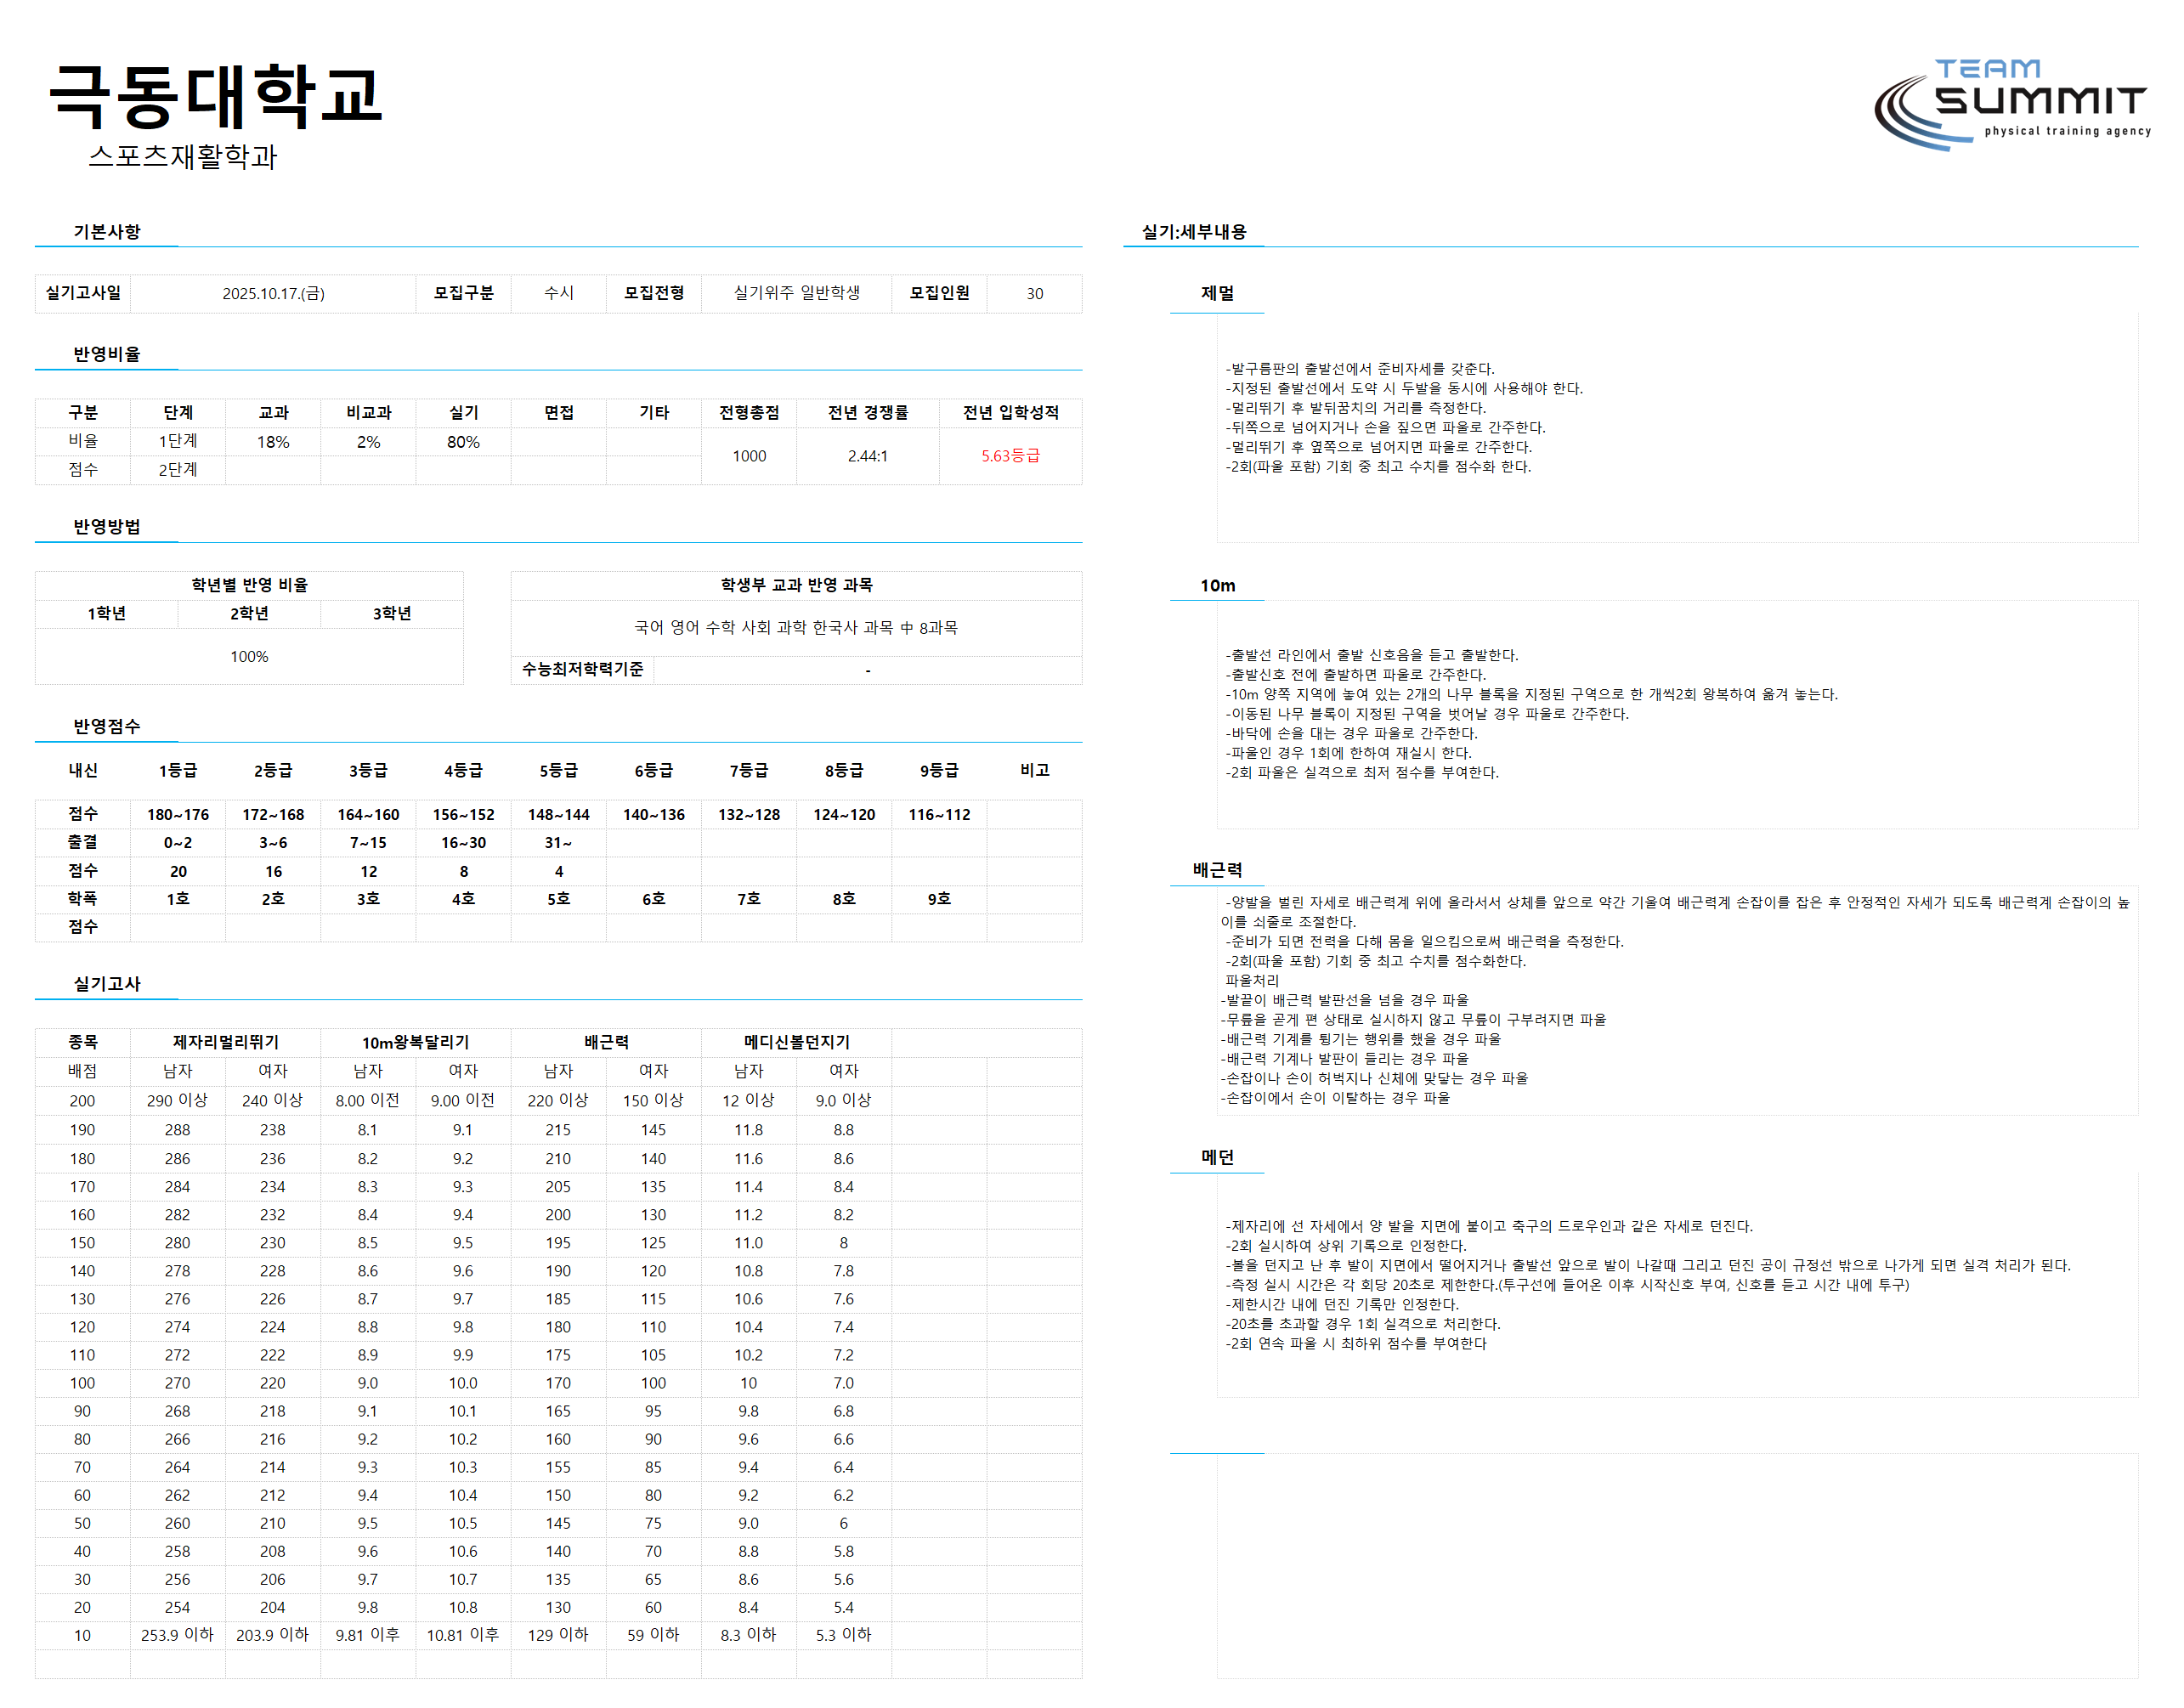Screen dimensions: 2184x1708
Task: Click the 실기위주 일반학생 cell
Action: pos(797,293)
